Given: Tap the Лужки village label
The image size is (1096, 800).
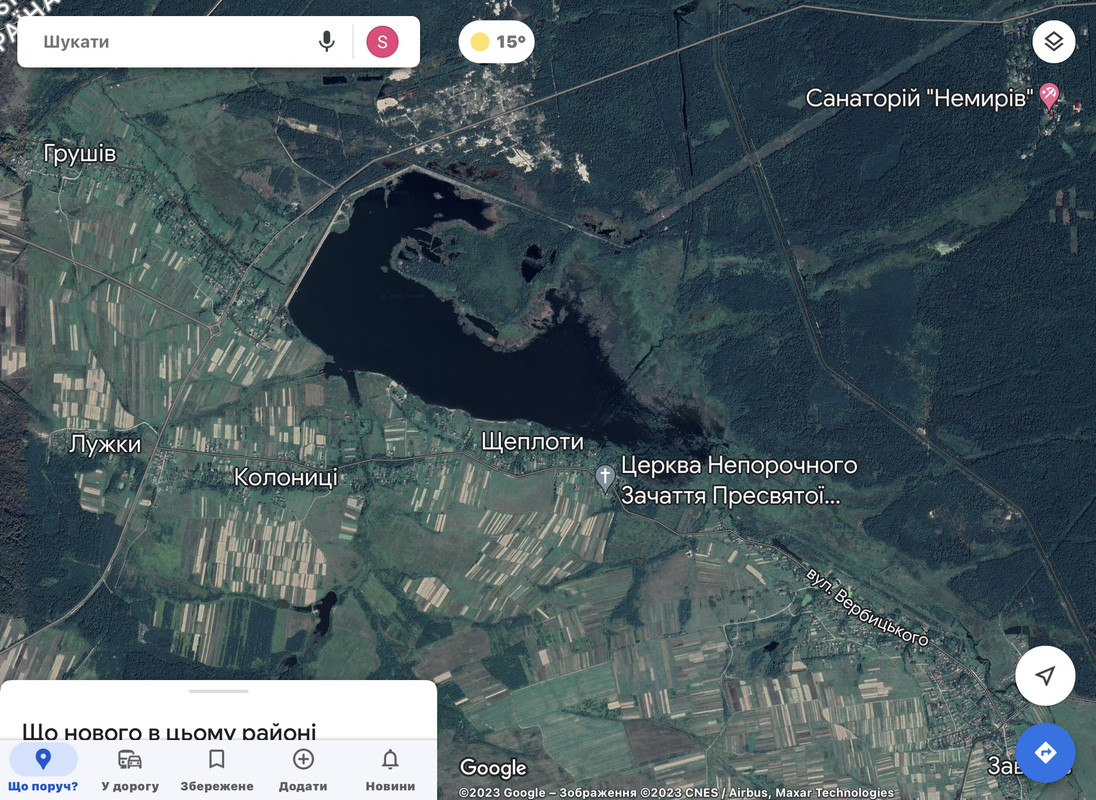Looking at the screenshot, I should point(106,444).
